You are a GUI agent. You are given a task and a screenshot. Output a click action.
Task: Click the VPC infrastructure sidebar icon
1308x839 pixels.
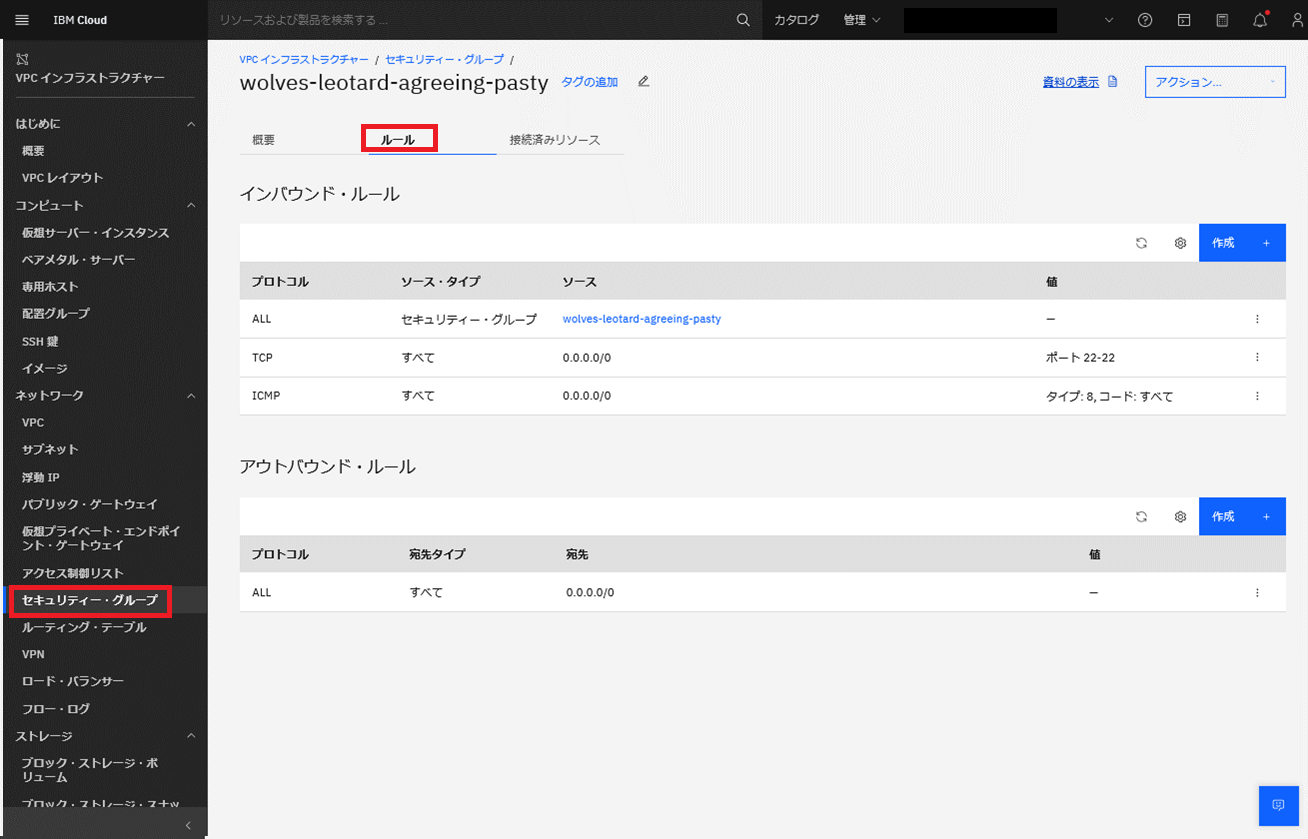point(22,59)
